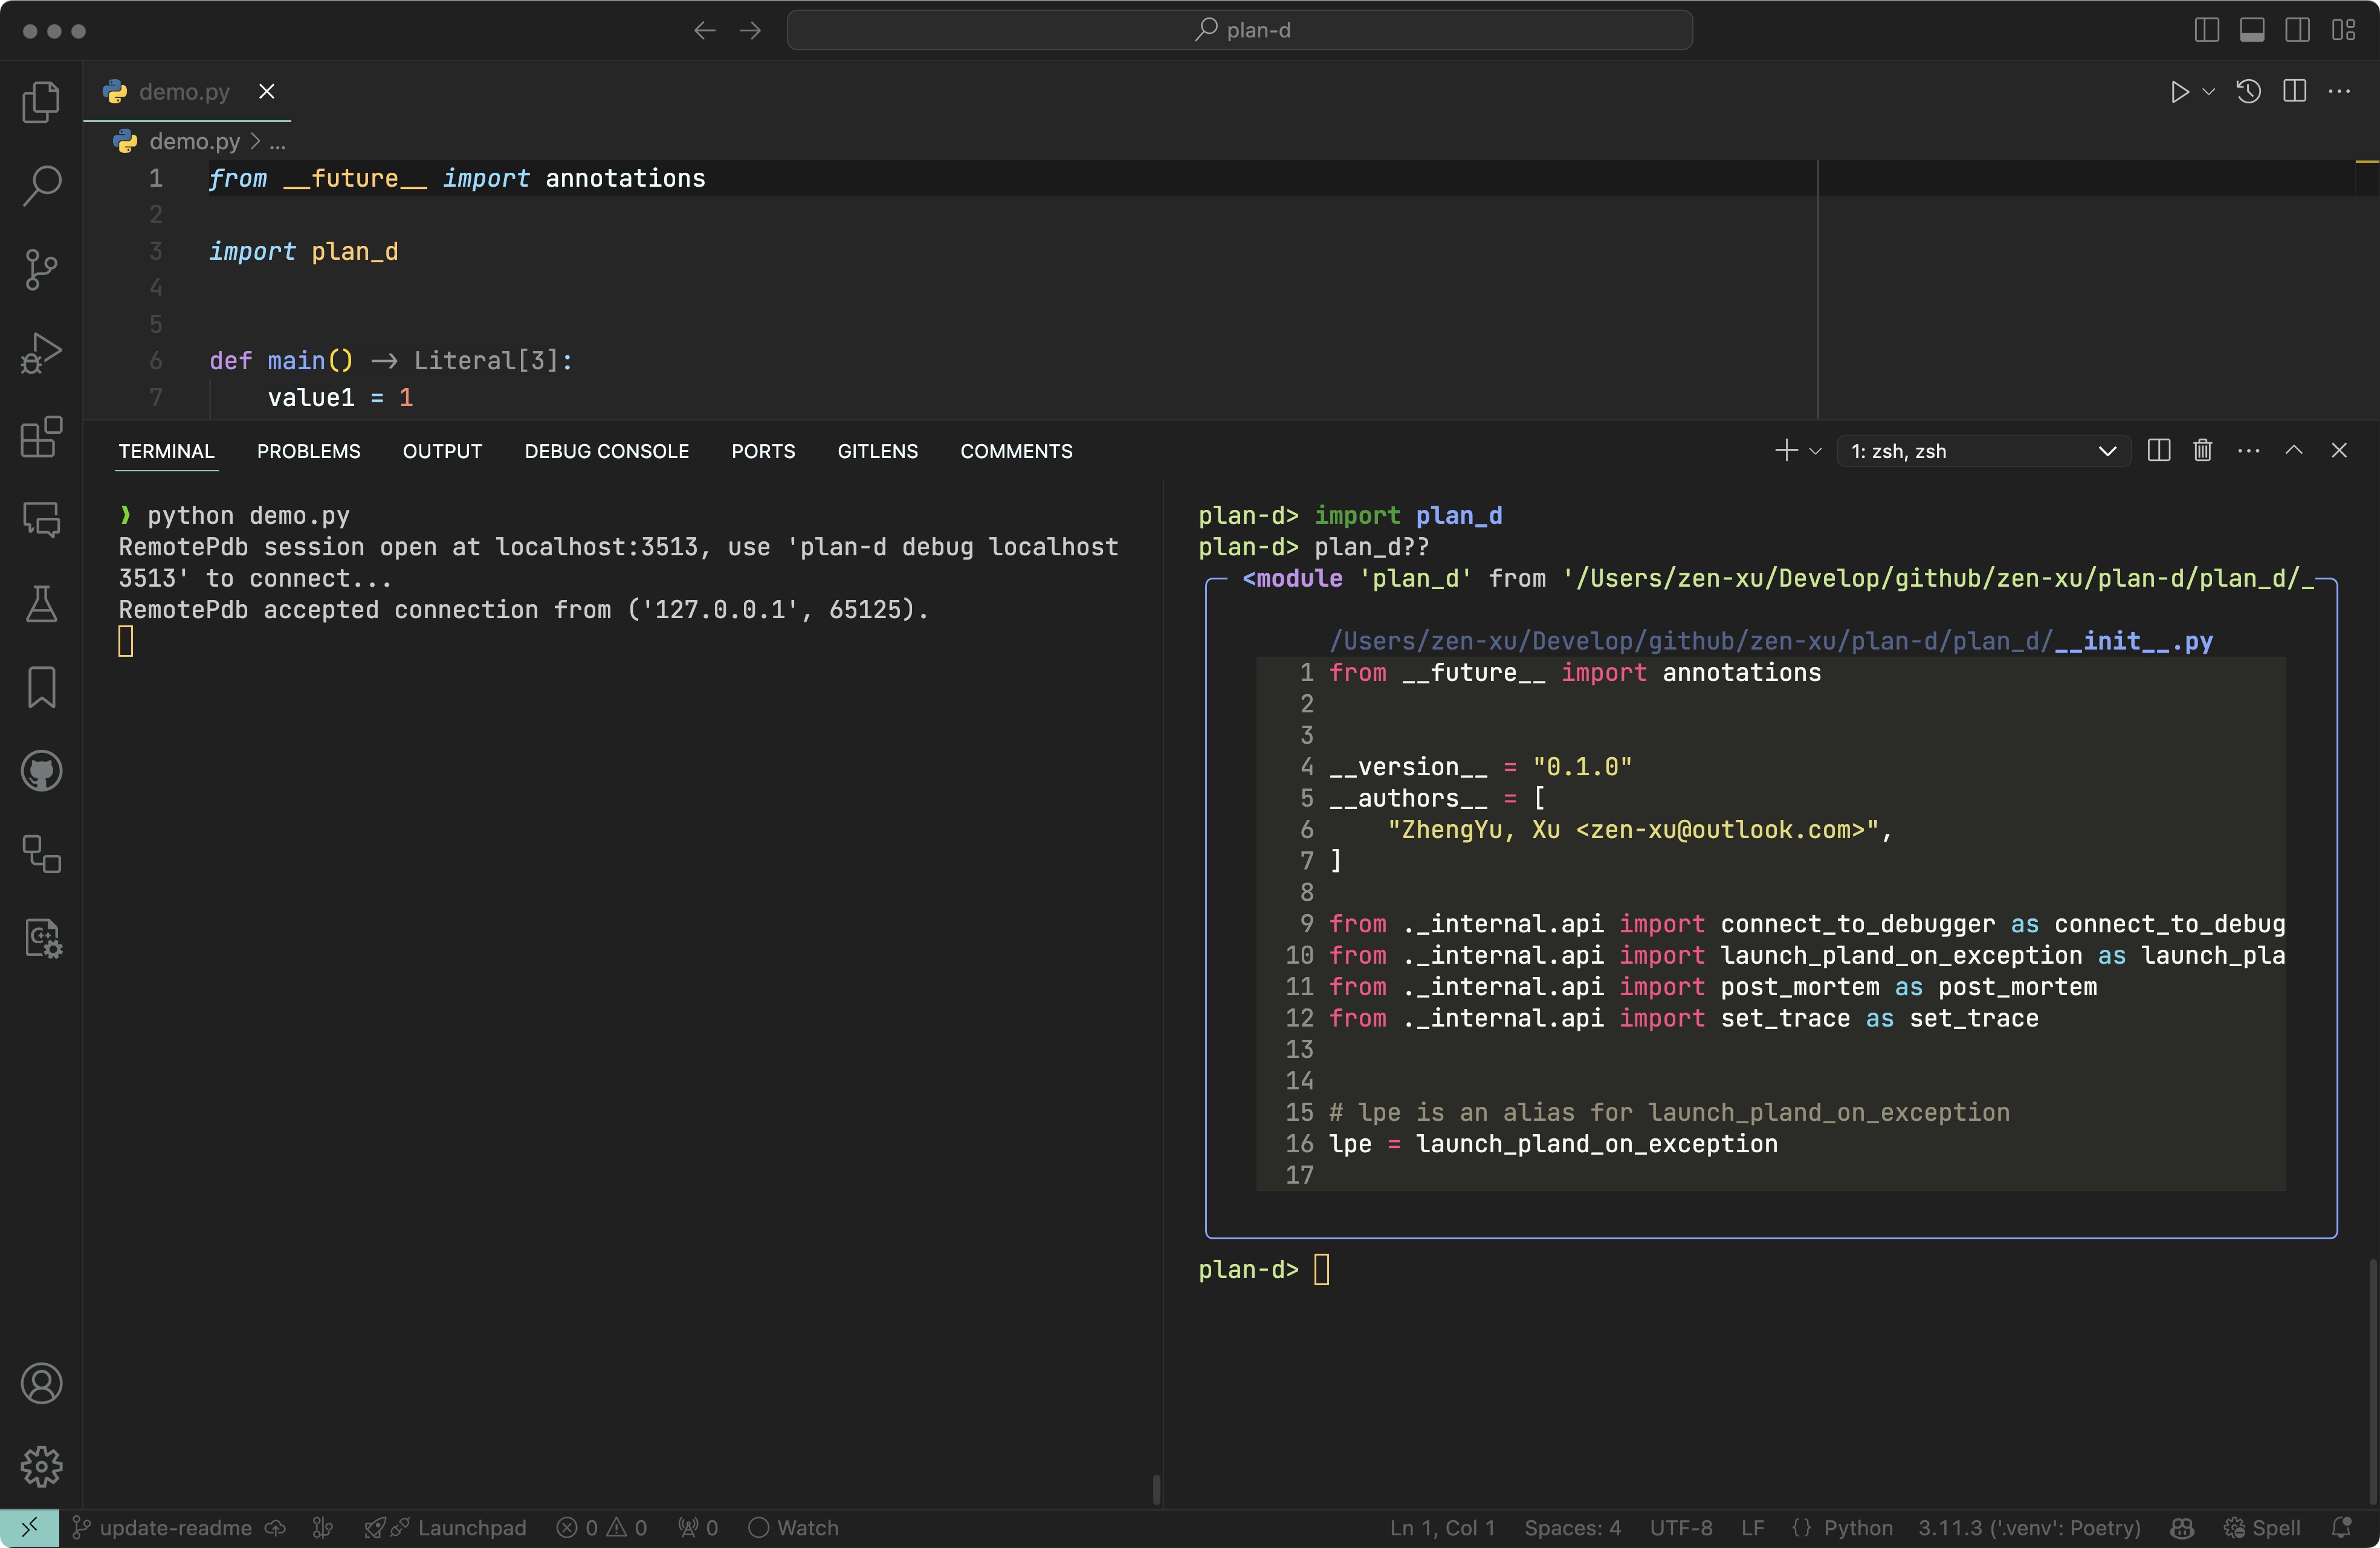The image size is (2380, 1548).
Task: Open the Search sidebar
Action: 41,184
